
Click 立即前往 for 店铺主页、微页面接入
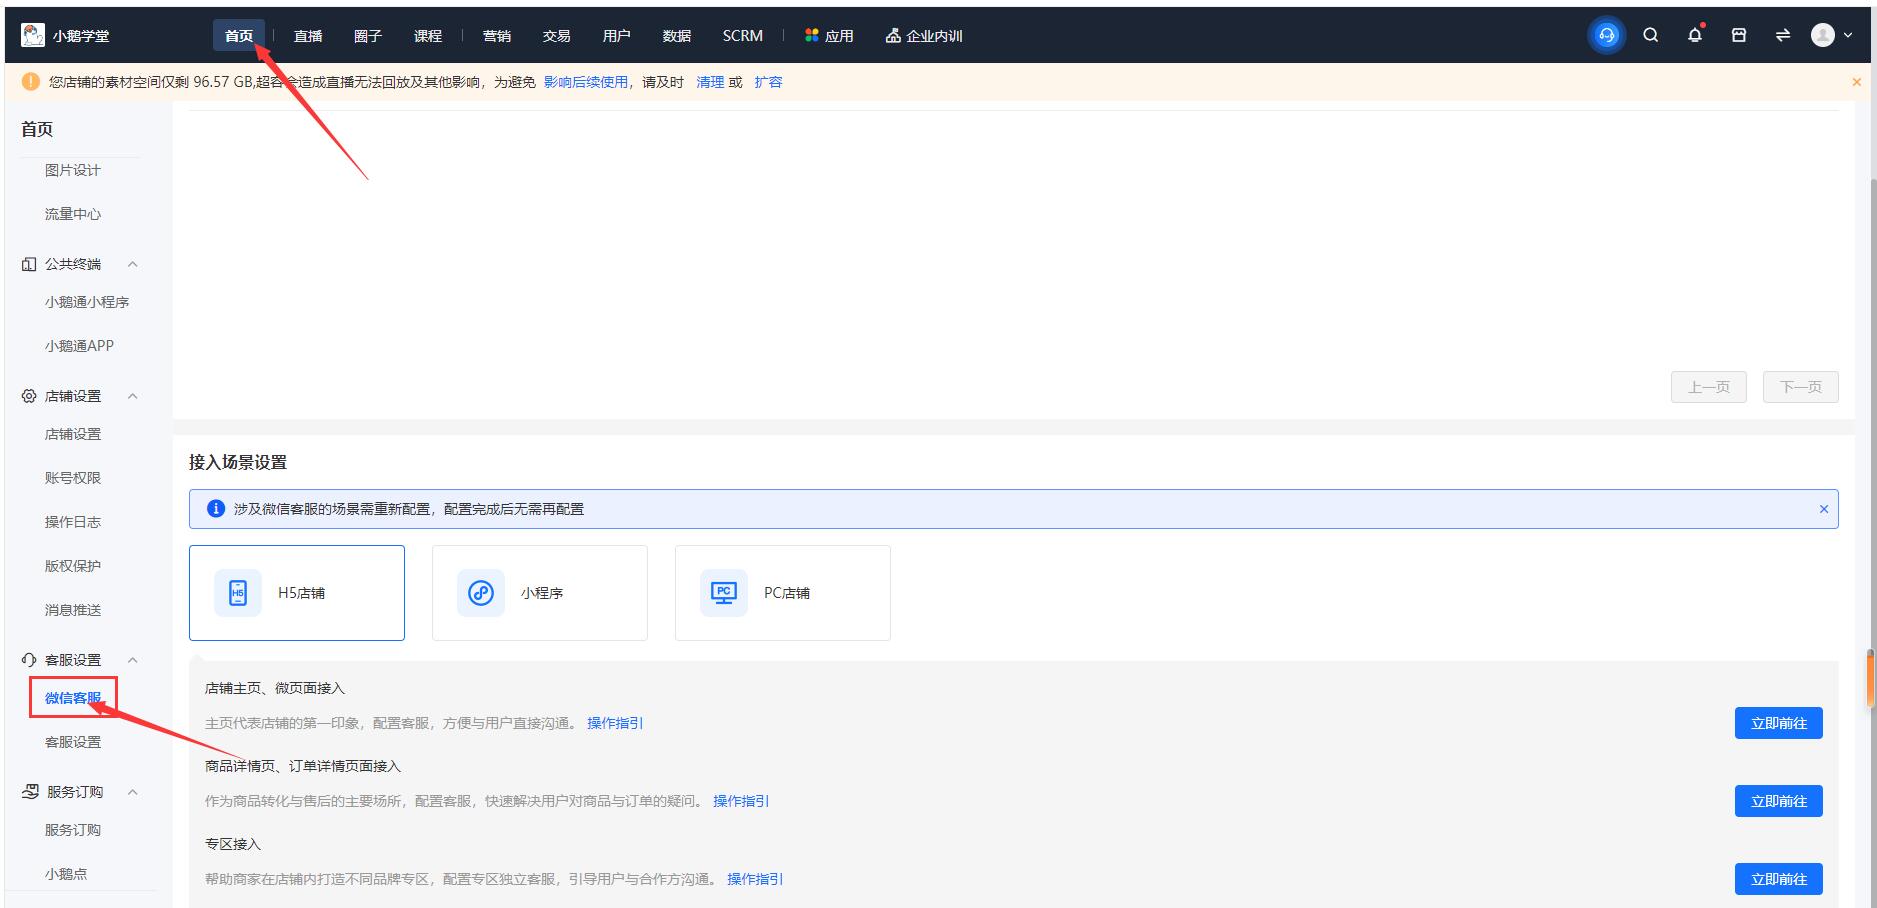point(1778,723)
